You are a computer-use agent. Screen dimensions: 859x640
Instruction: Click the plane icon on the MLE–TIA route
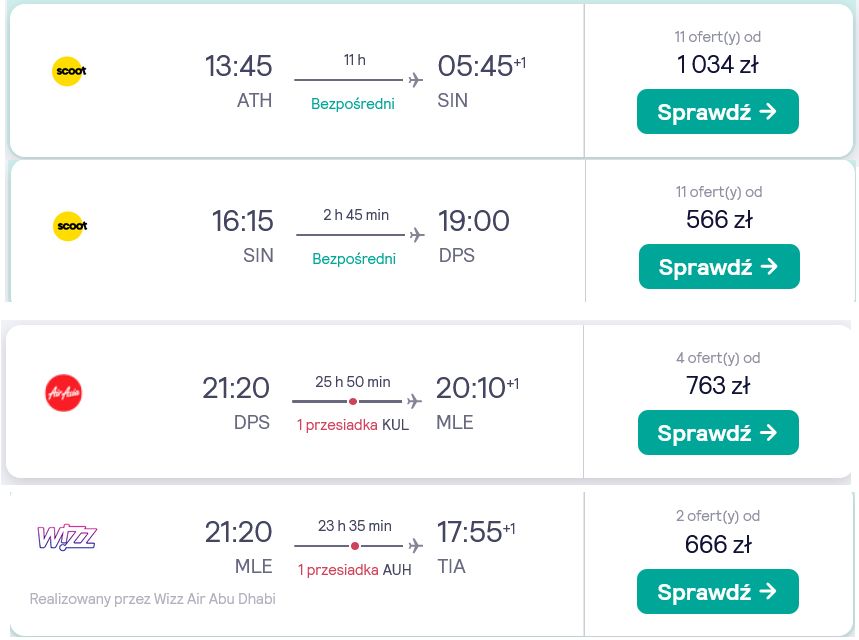coord(416,546)
